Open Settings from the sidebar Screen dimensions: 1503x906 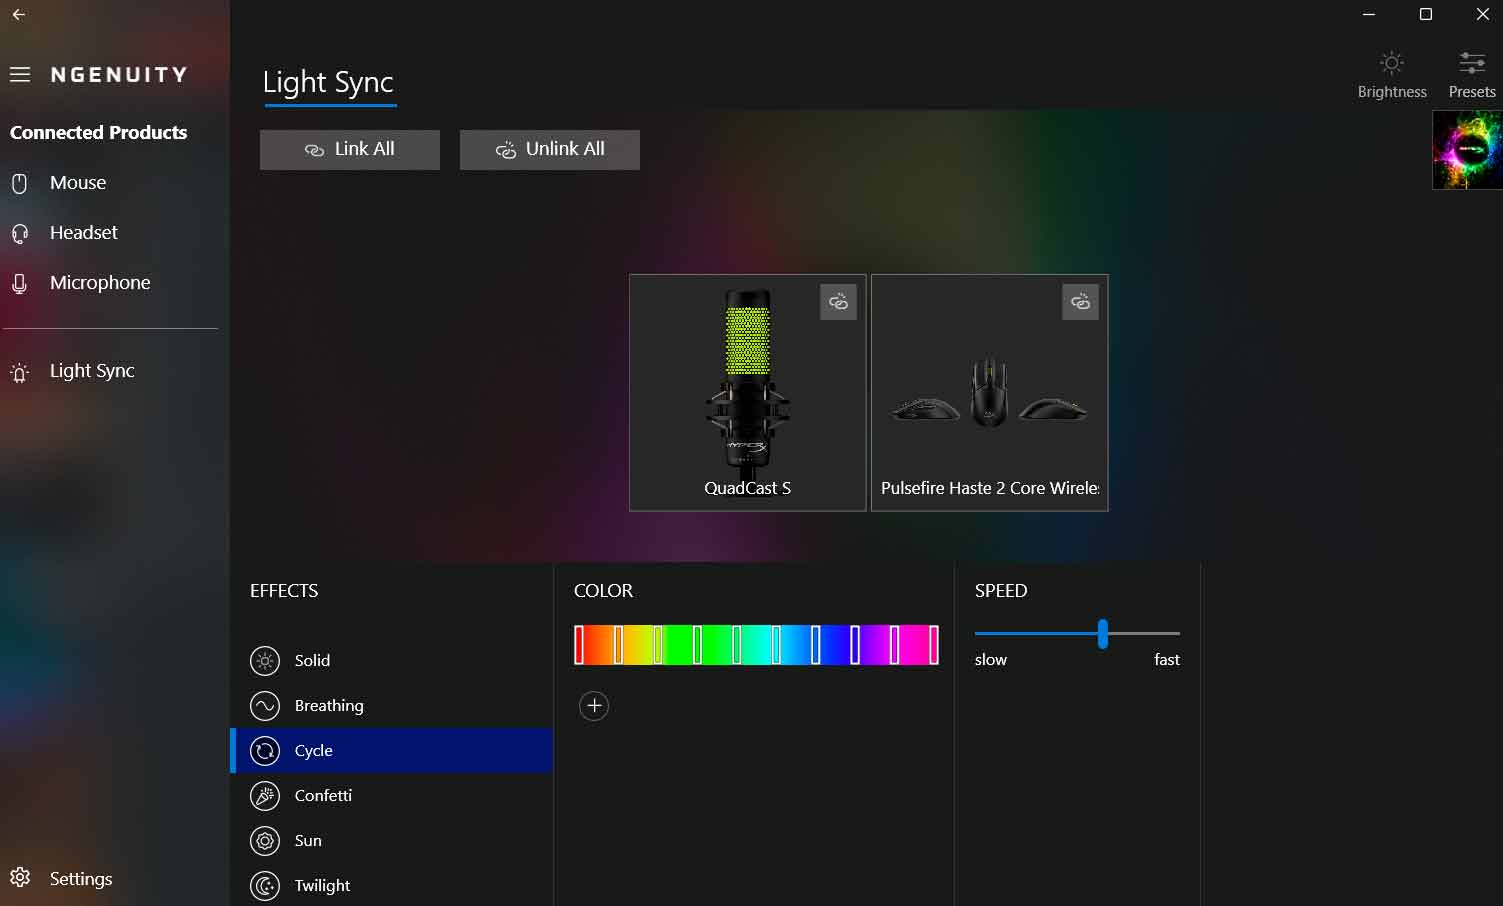point(80,879)
